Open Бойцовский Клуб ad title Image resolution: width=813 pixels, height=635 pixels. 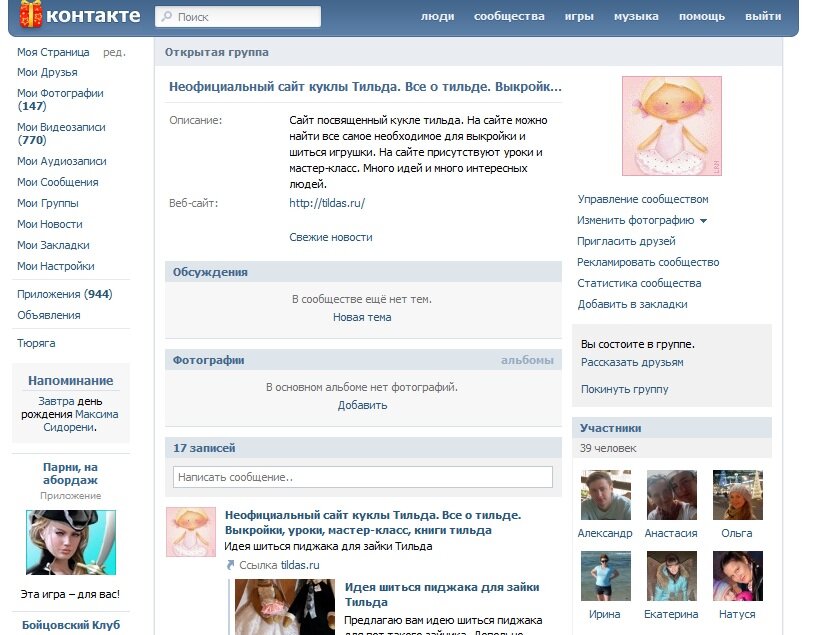coord(71,625)
